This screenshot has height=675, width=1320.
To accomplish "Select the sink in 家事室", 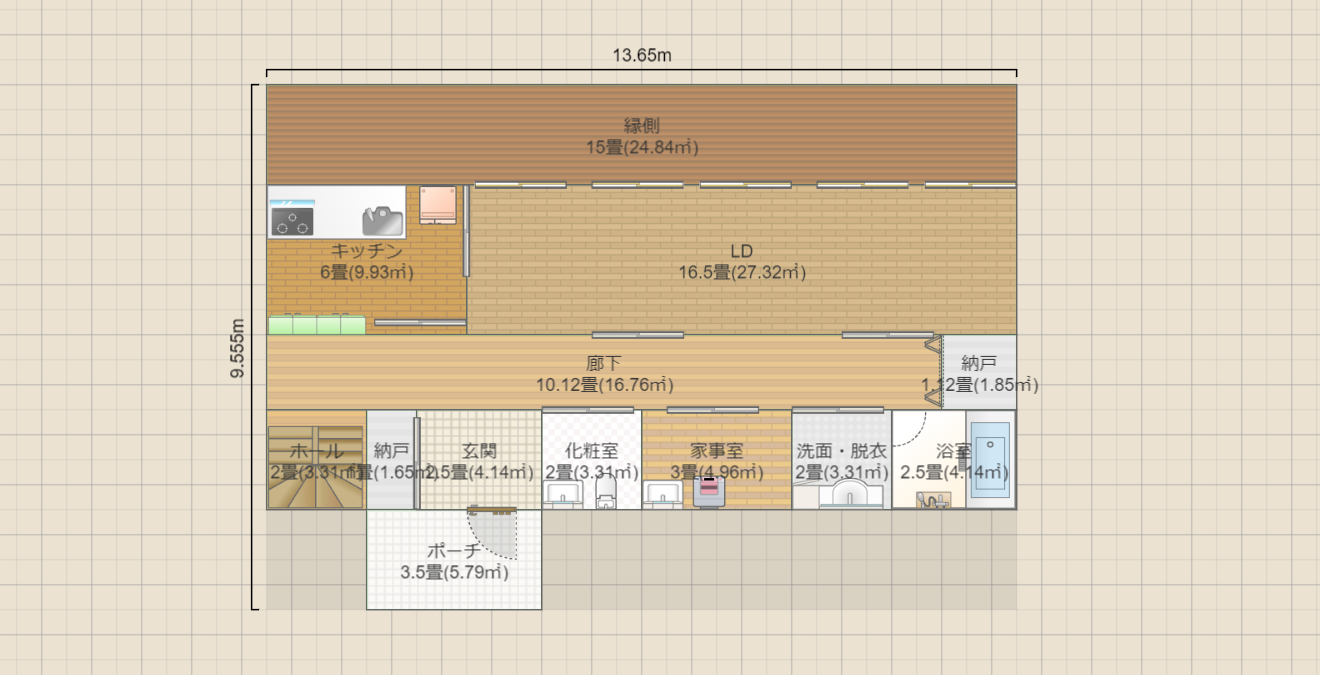I will tap(662, 495).
